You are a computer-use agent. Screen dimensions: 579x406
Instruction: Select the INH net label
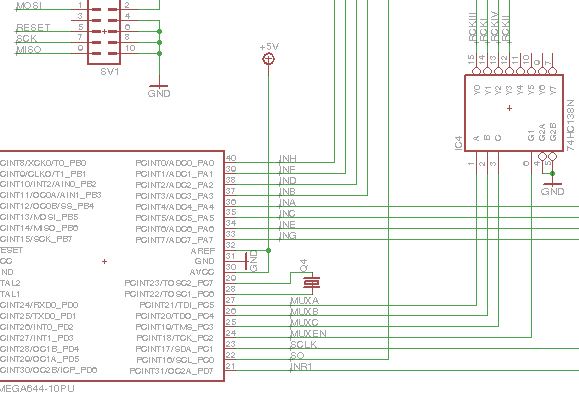(288, 158)
